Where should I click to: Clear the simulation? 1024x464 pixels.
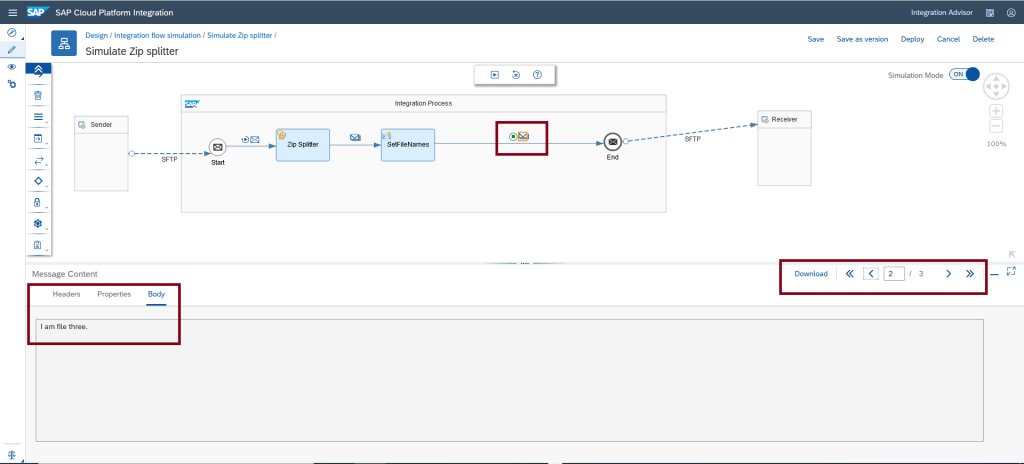click(x=516, y=75)
